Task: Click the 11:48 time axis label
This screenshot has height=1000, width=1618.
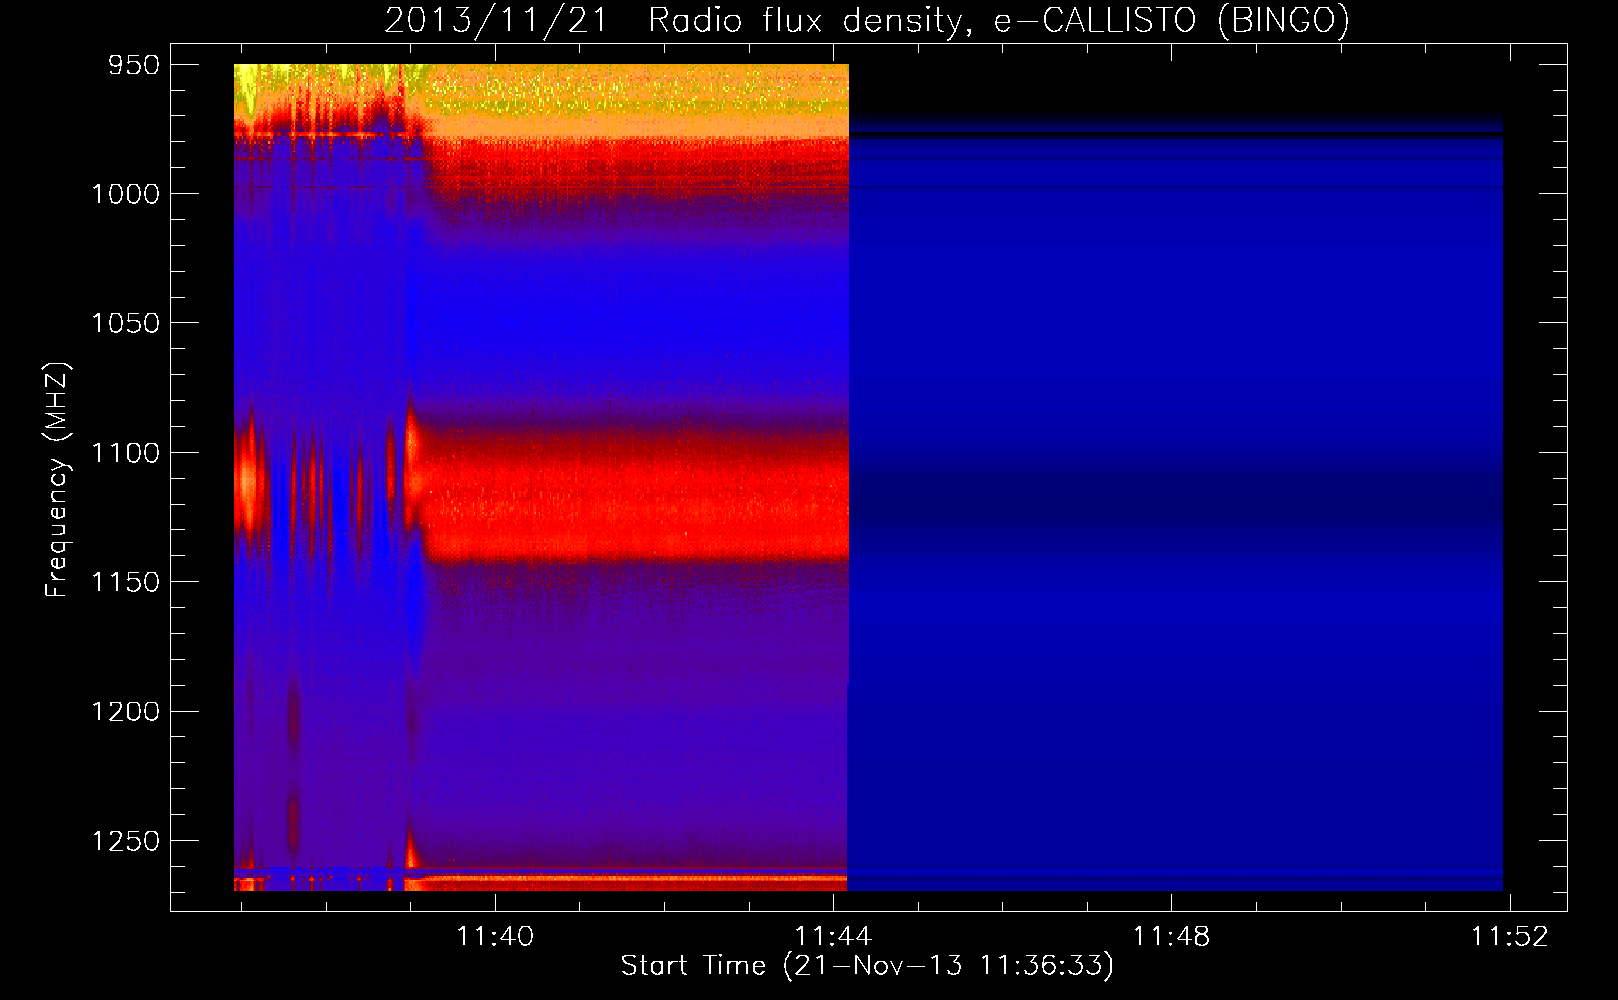Action: coord(1171,936)
